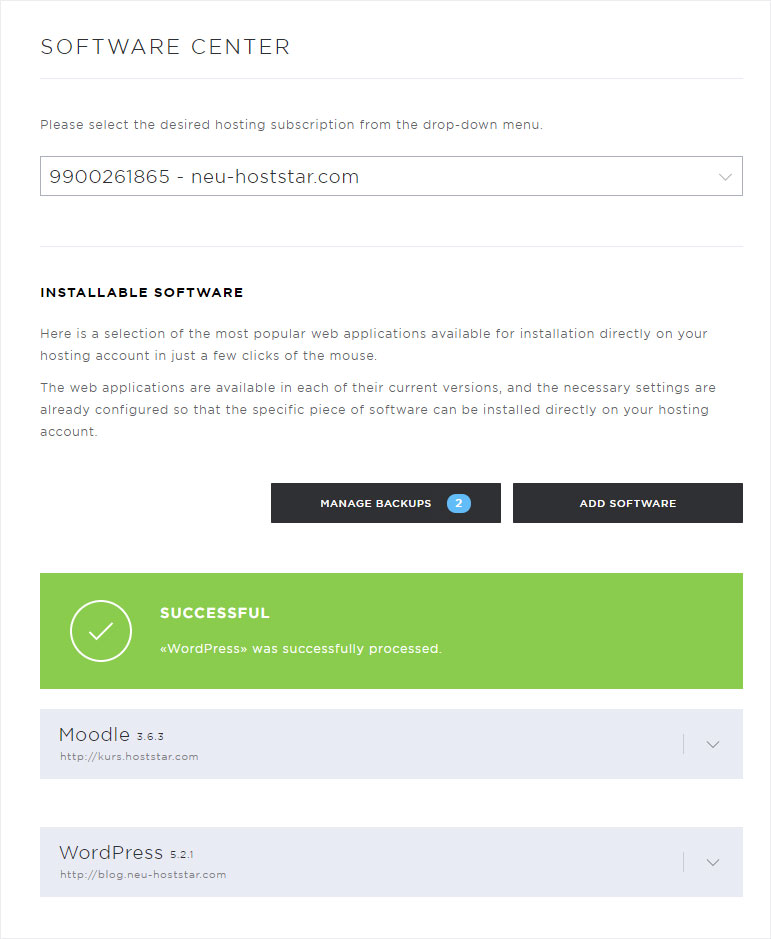Expand the Moodle entry with its chevron arrow
This screenshot has width=771, height=939.
[x=712, y=744]
